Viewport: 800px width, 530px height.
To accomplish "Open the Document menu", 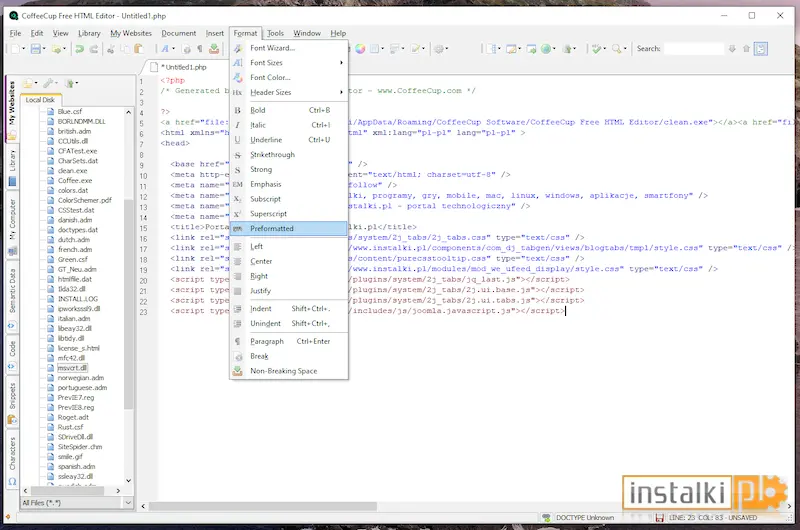I will point(179,33).
